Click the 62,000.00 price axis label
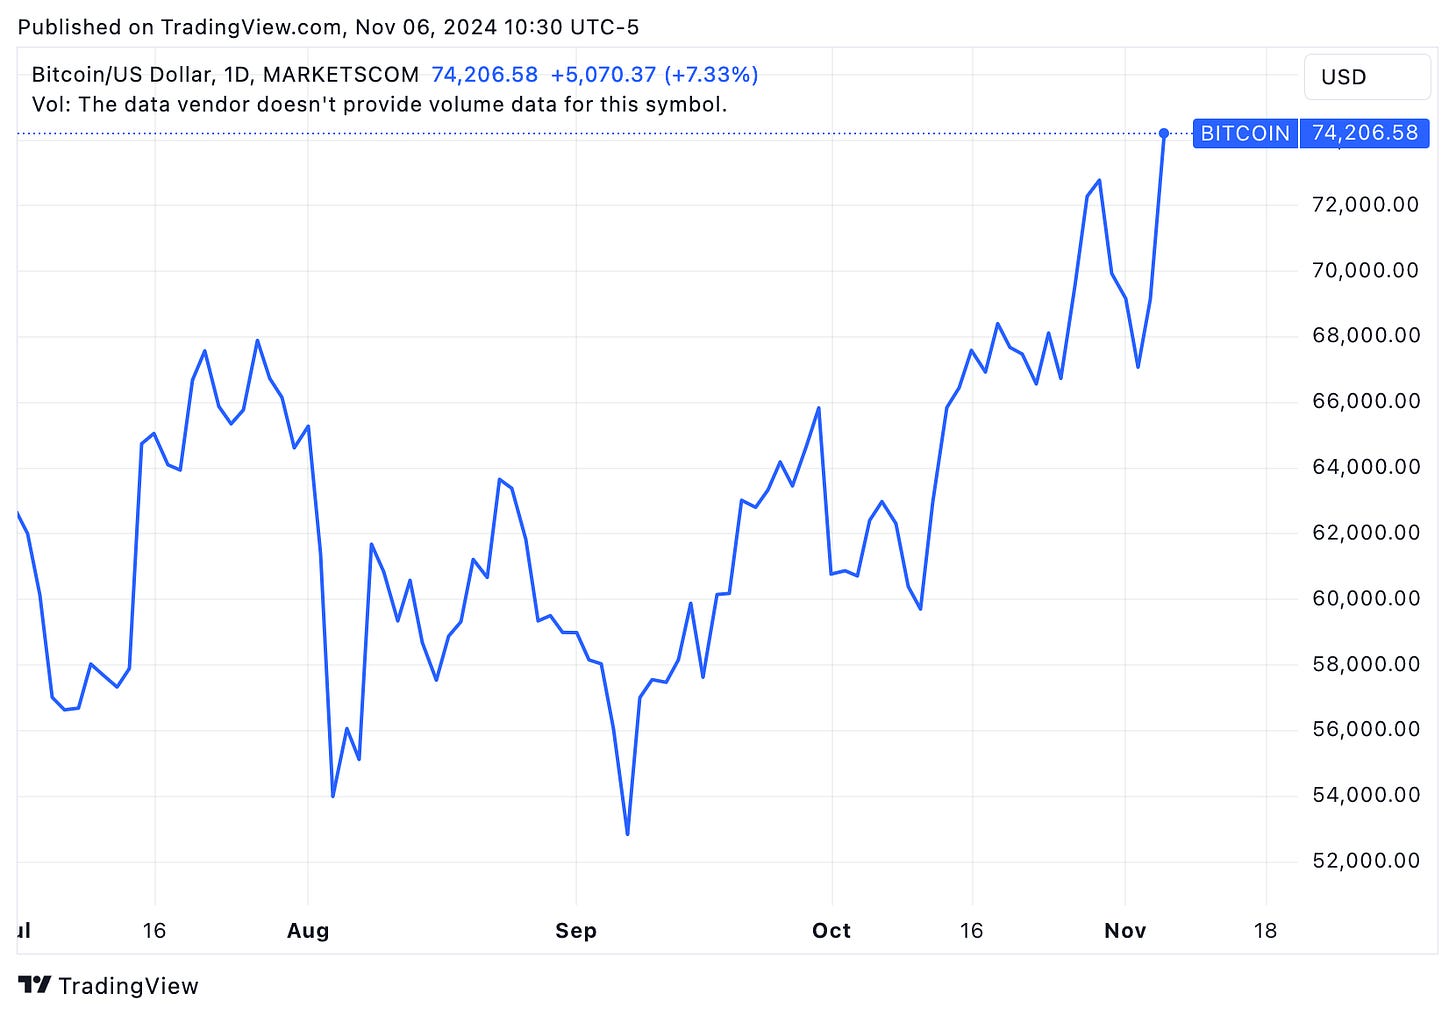 (x=1365, y=532)
